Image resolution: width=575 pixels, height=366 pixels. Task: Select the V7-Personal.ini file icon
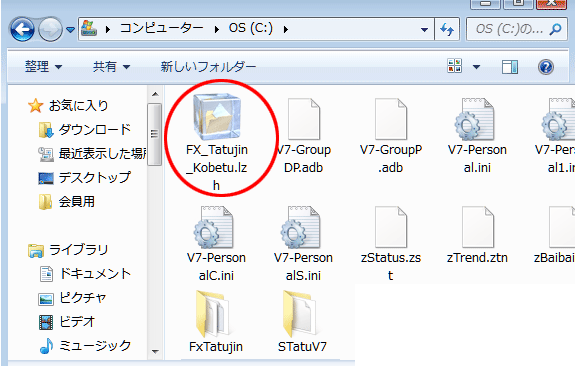(x=475, y=119)
